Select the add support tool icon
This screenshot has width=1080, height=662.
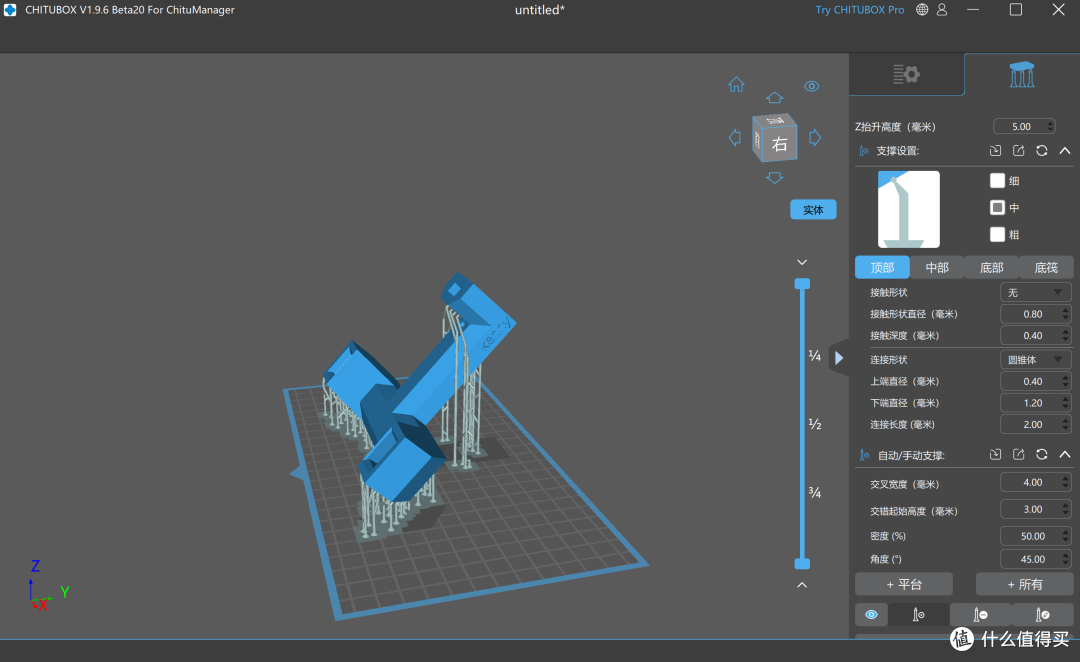(918, 614)
